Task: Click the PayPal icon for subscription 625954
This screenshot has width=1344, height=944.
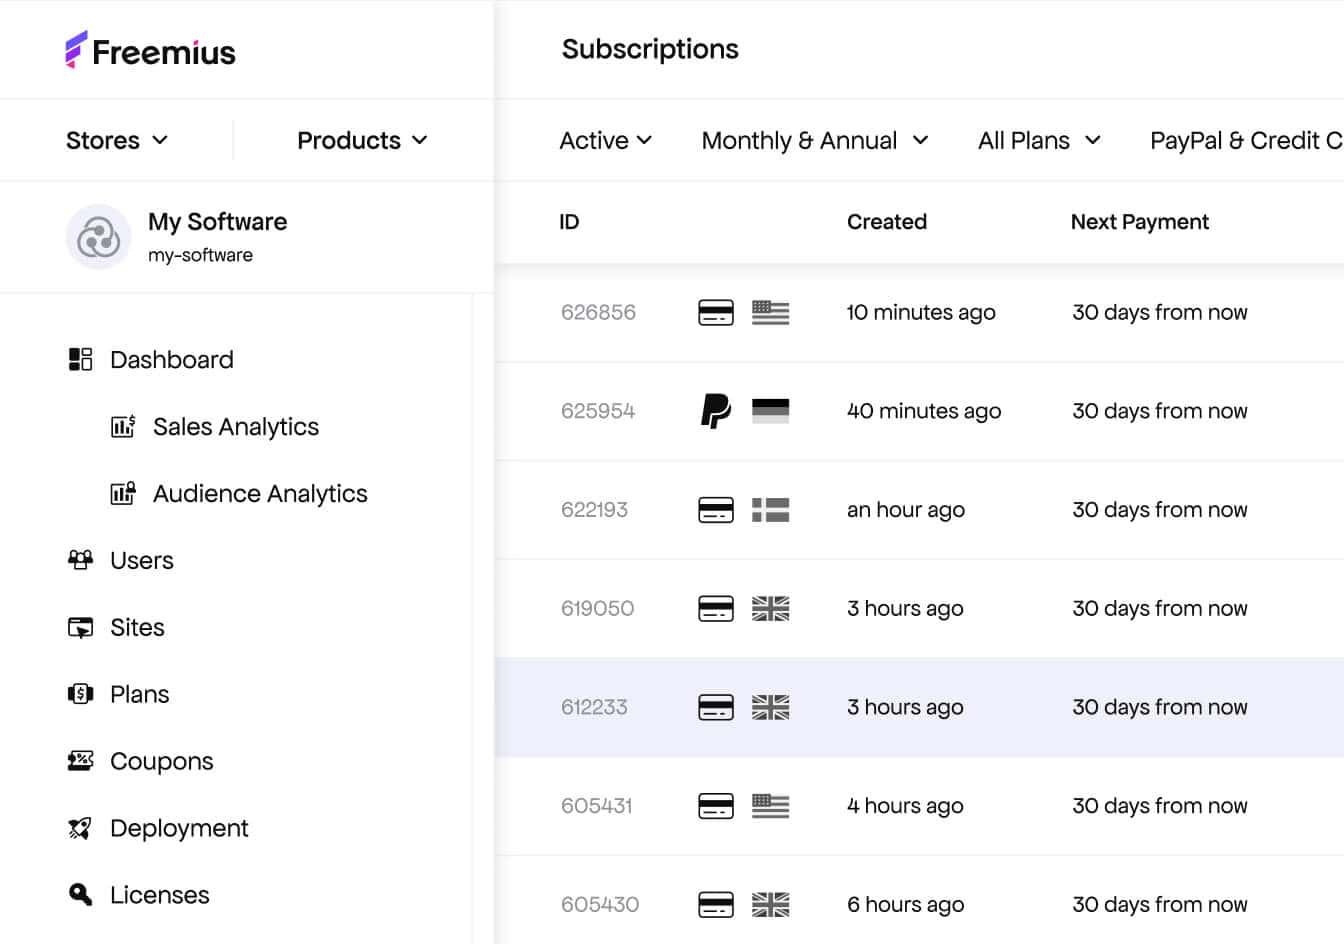Action: point(715,411)
